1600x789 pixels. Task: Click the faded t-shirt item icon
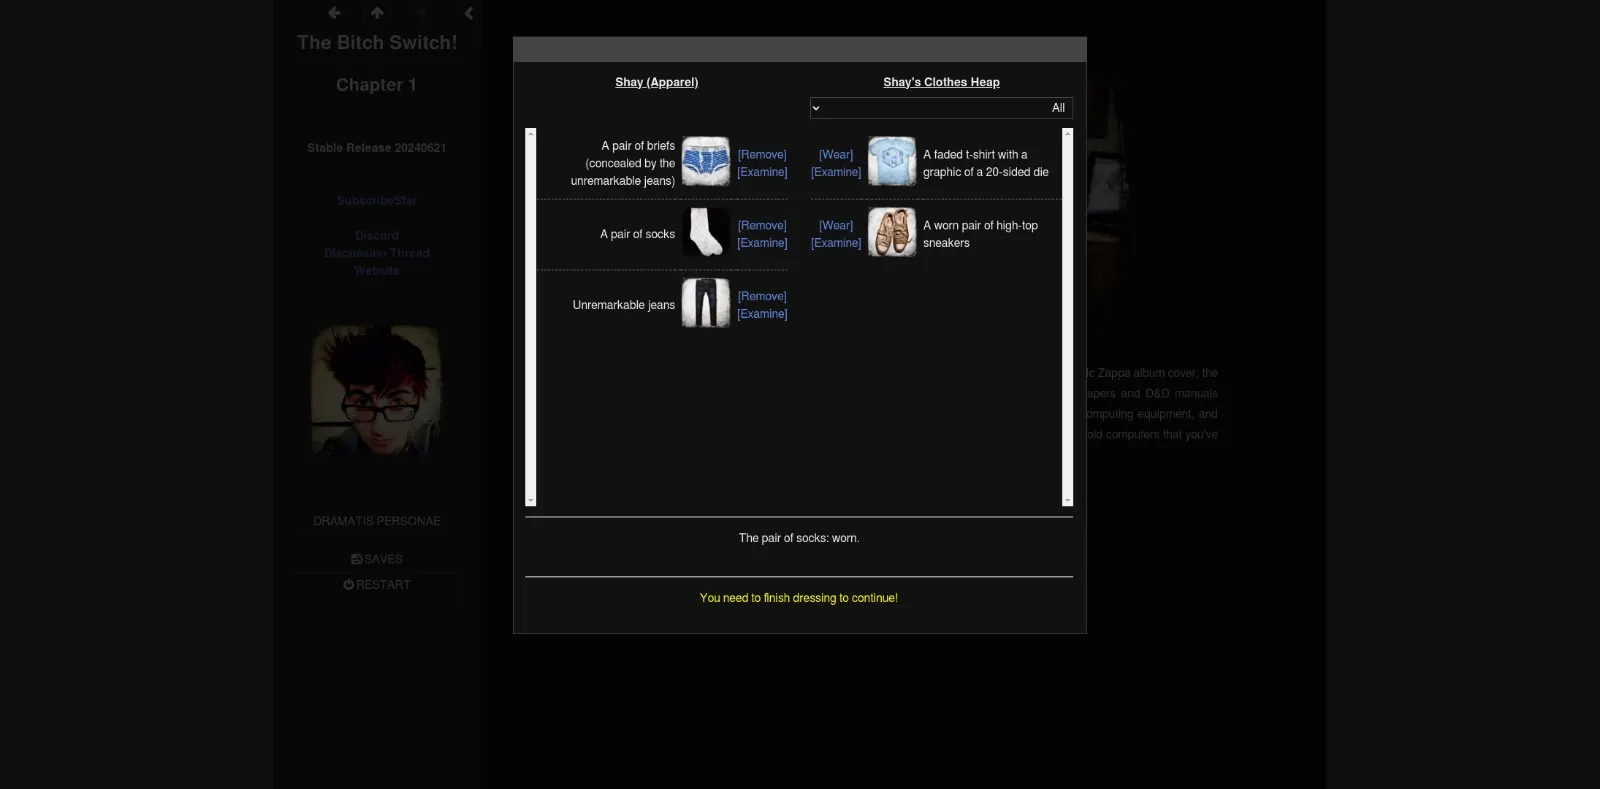891,162
